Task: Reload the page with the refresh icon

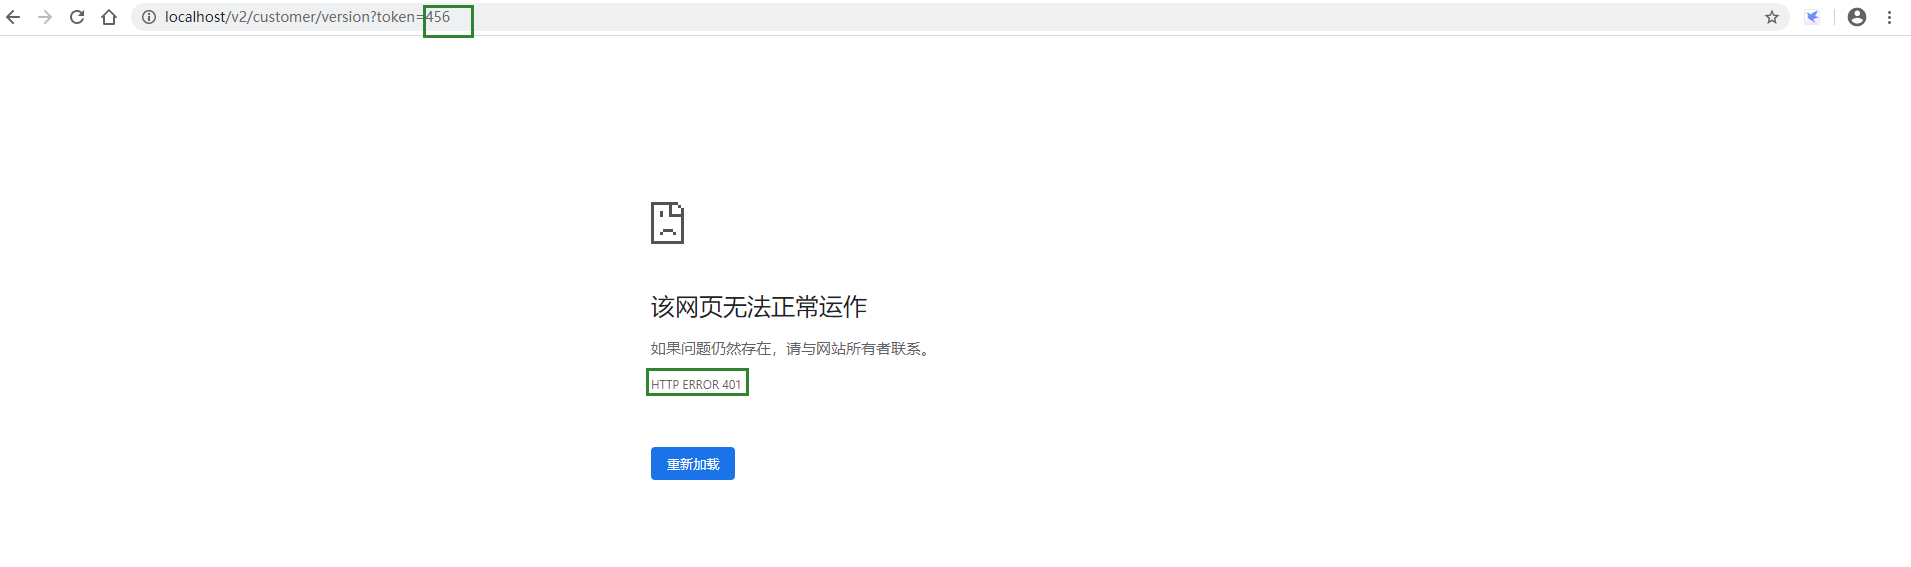Action: [x=77, y=17]
